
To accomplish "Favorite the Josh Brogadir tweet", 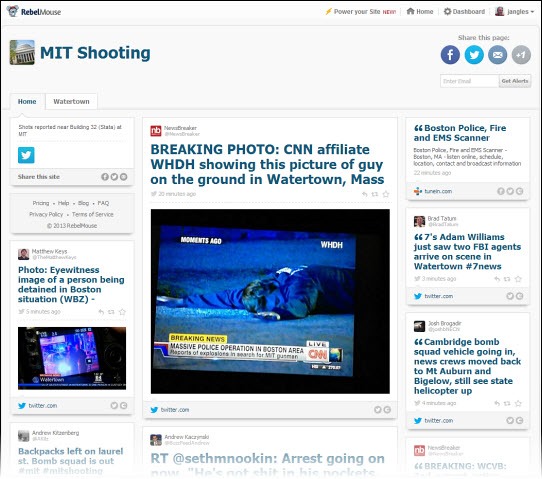I will [x=518, y=403].
